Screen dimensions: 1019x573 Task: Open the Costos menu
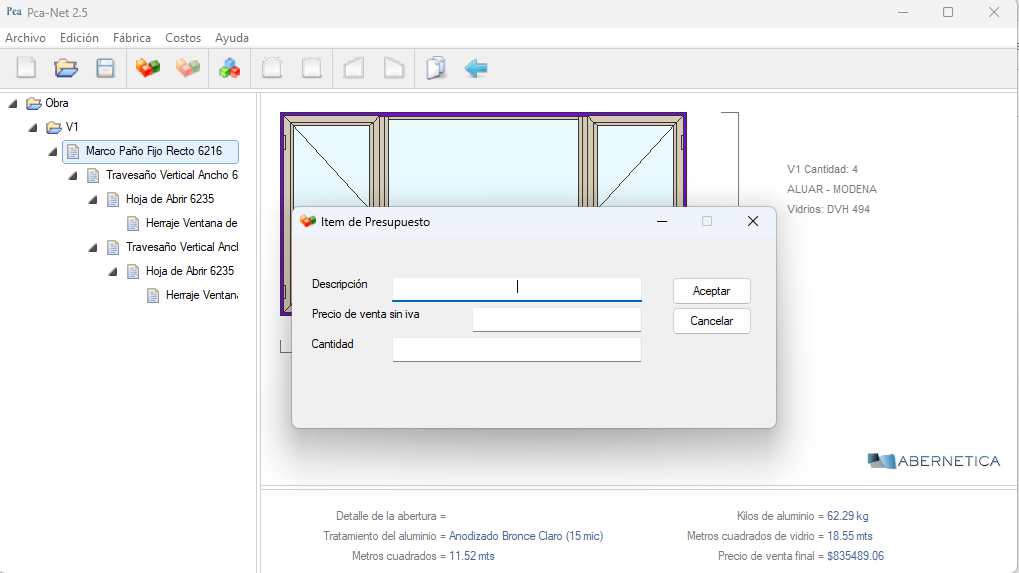tap(183, 38)
